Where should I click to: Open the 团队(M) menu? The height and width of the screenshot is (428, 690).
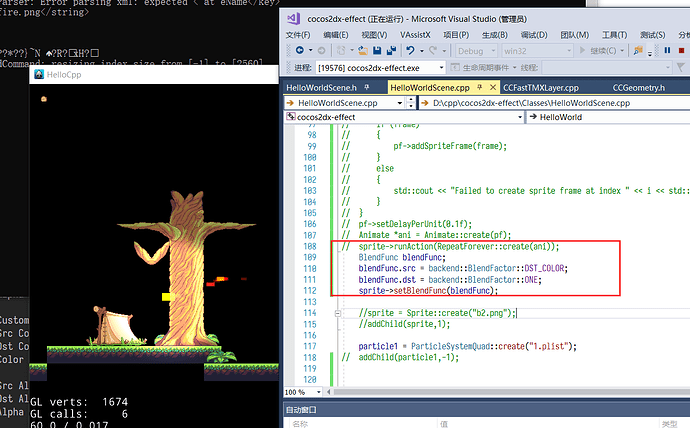tap(574, 35)
